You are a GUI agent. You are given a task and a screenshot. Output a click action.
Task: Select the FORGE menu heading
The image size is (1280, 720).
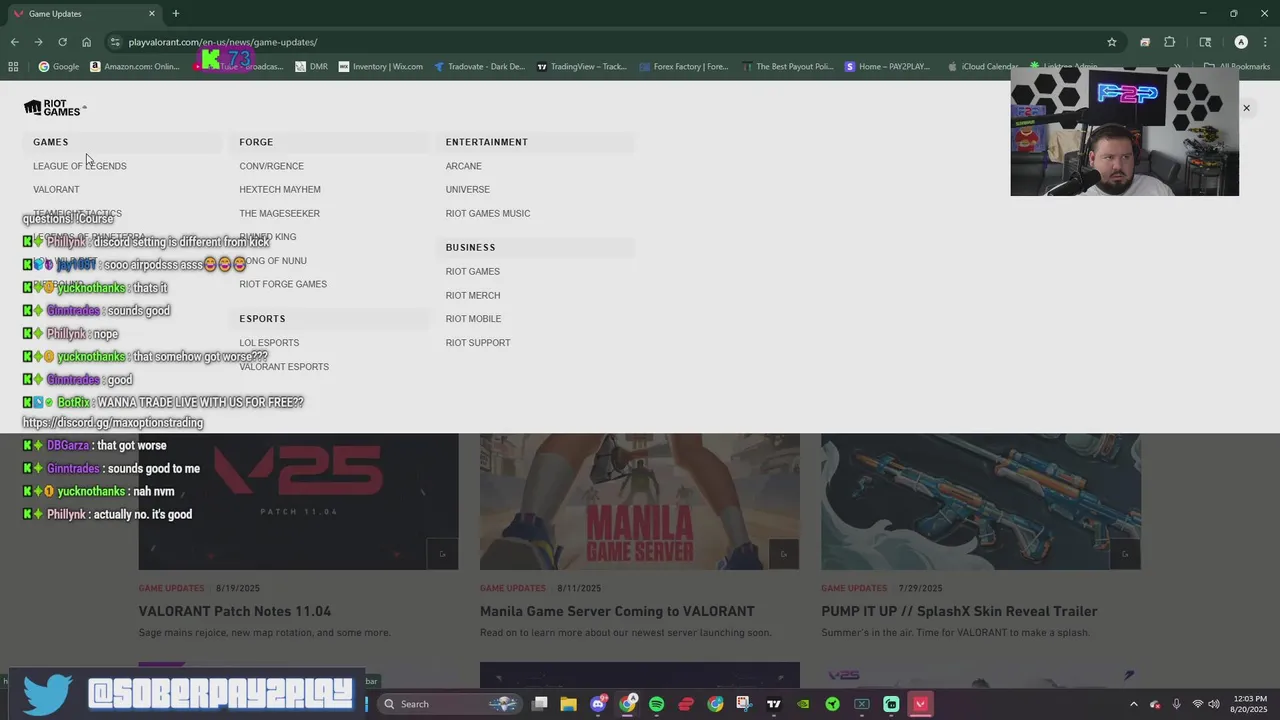pos(256,142)
